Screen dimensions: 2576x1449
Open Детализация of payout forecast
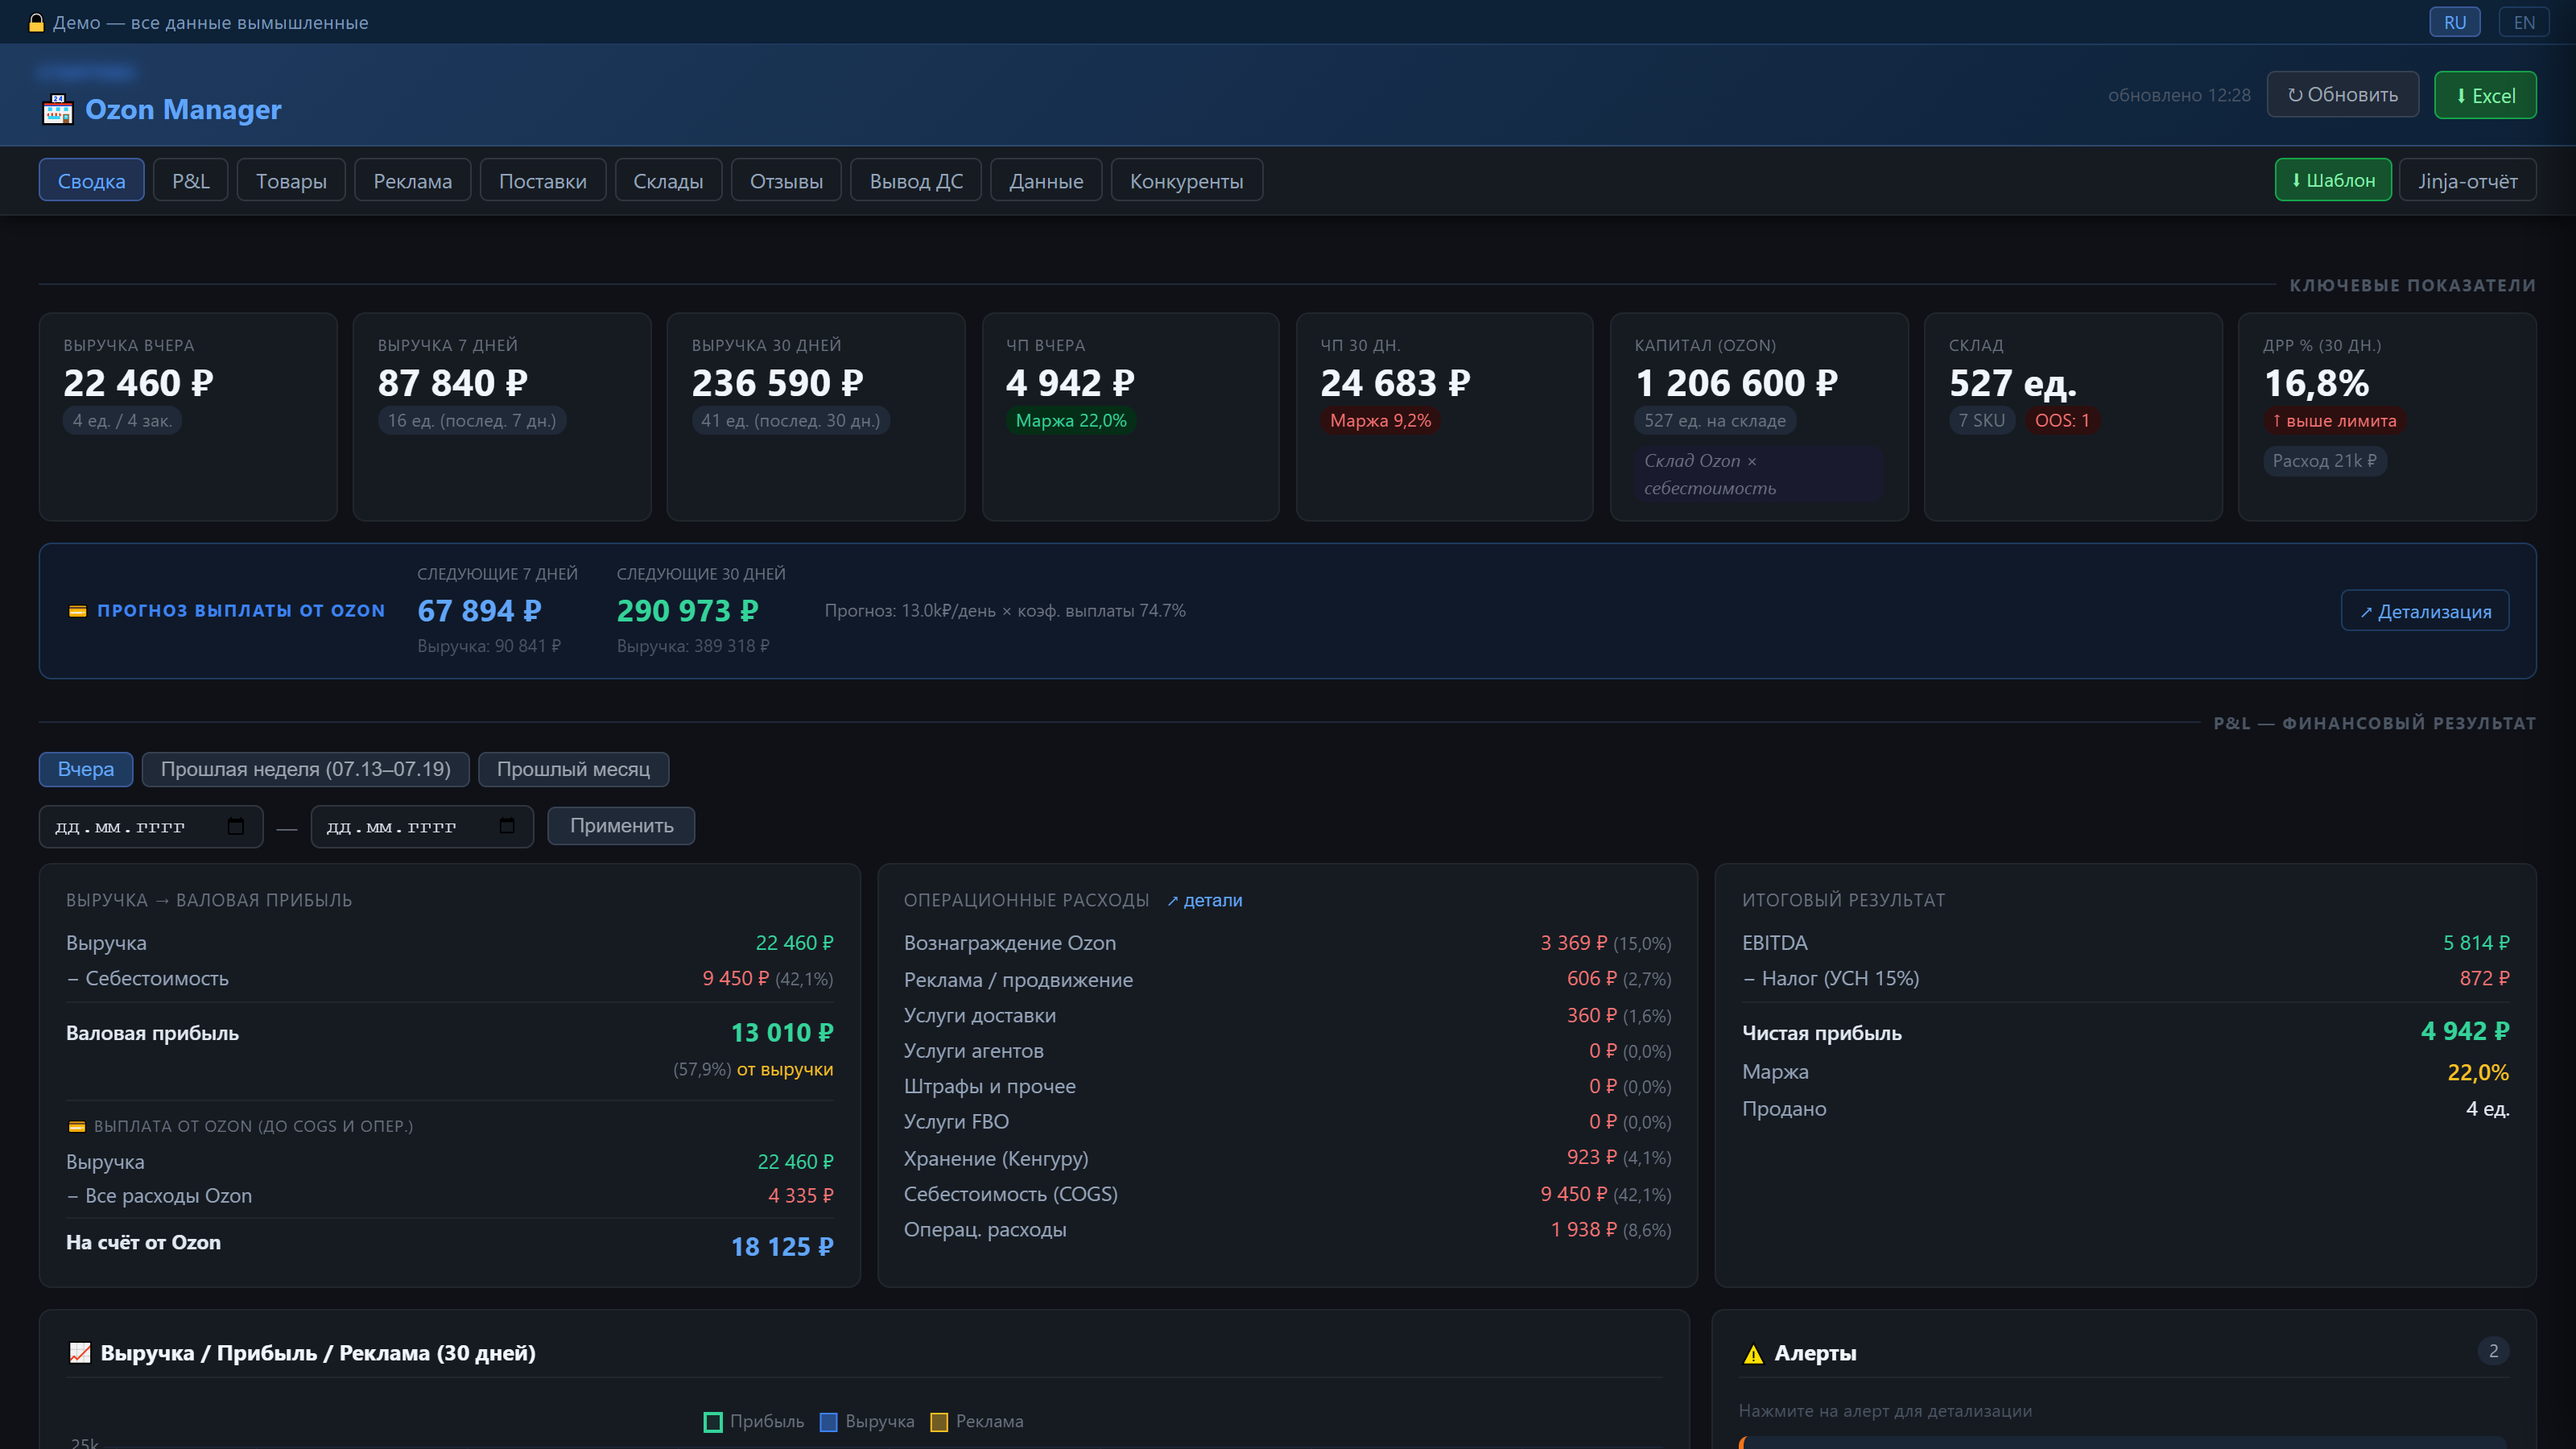pos(2425,611)
